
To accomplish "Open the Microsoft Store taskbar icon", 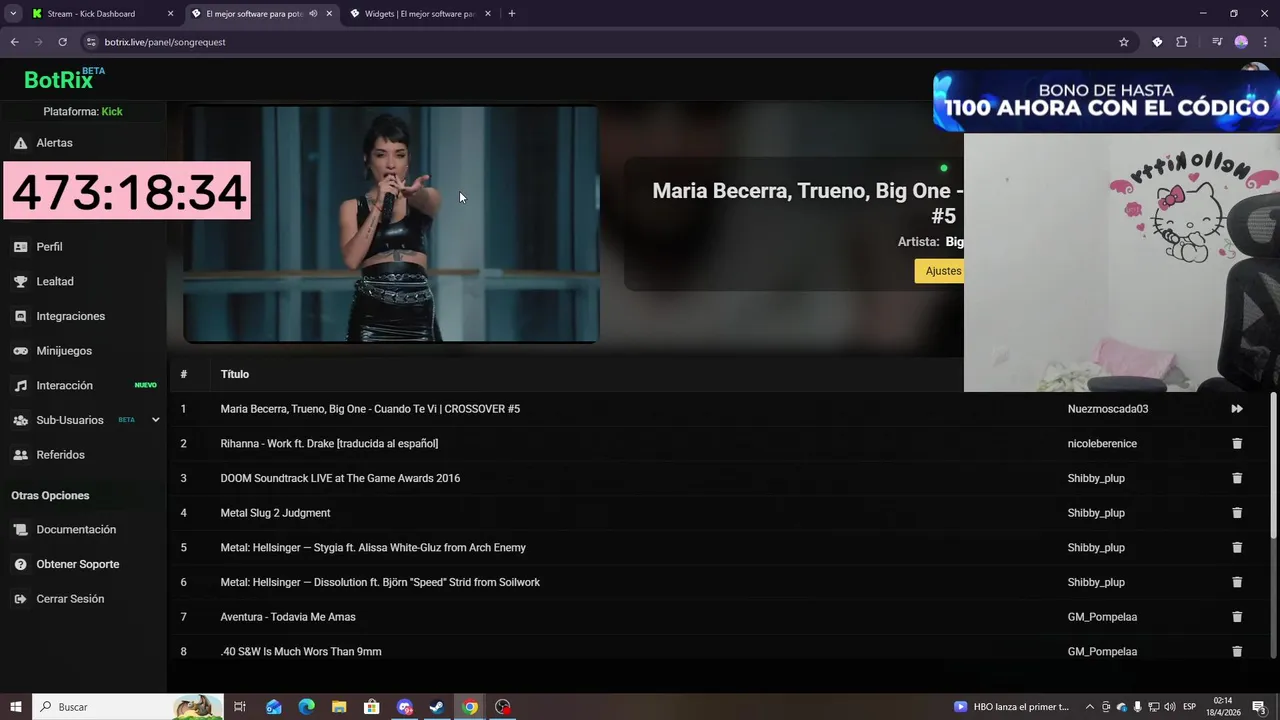I will click(x=372, y=707).
